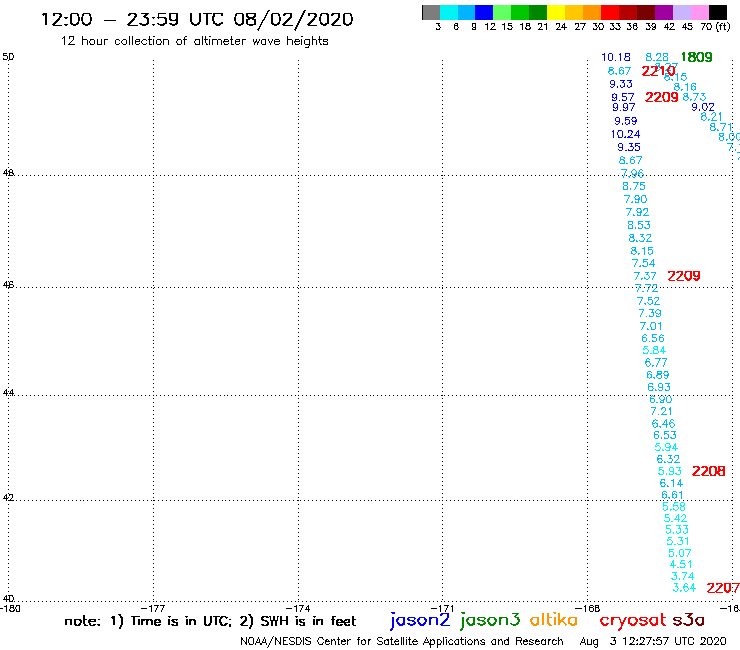740x650 pixels.
Task: Click the 'NOAA/NESDIS Center for Satellite Applications and Research' credit
Action: click(402, 642)
